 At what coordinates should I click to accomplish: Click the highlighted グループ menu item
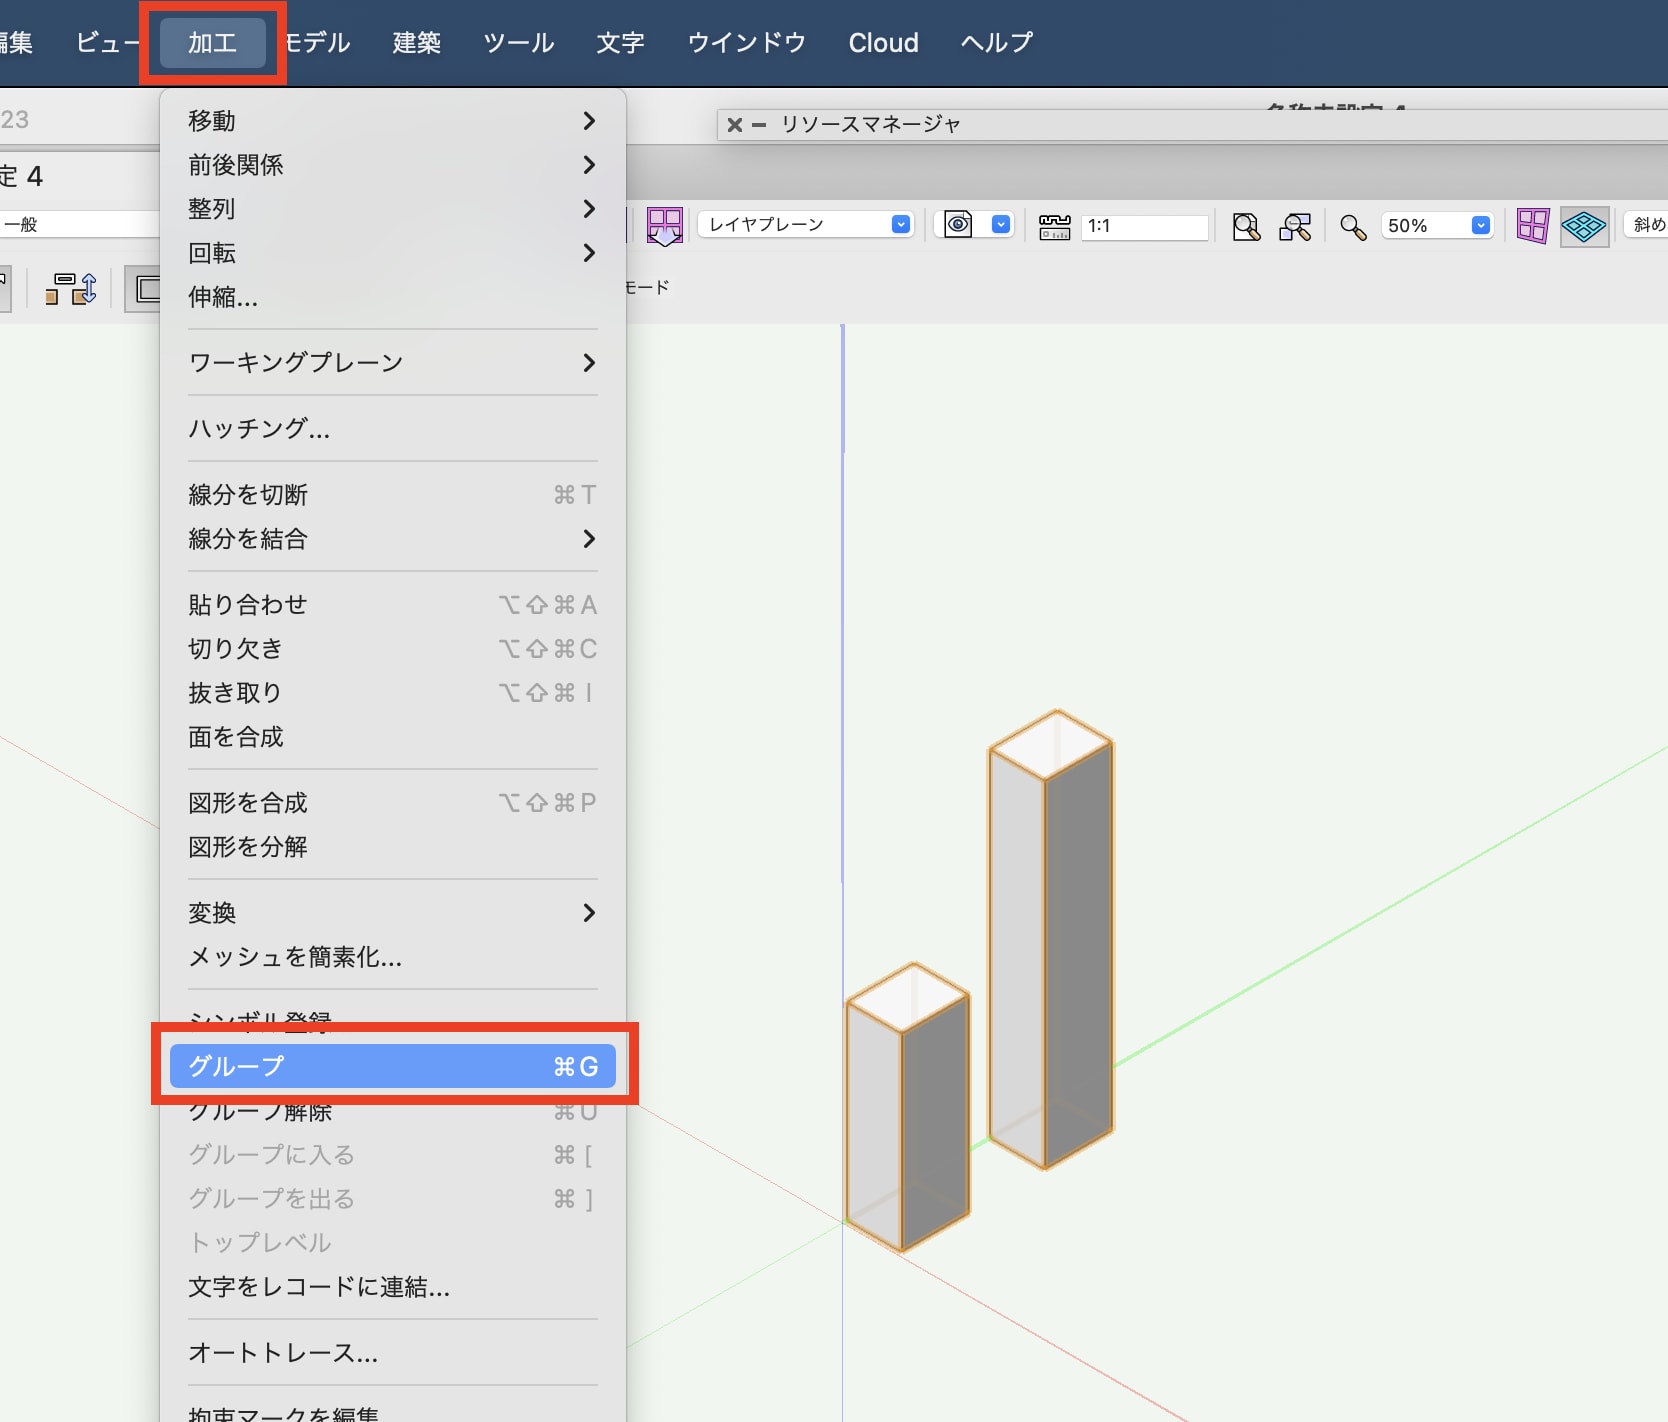(393, 1067)
